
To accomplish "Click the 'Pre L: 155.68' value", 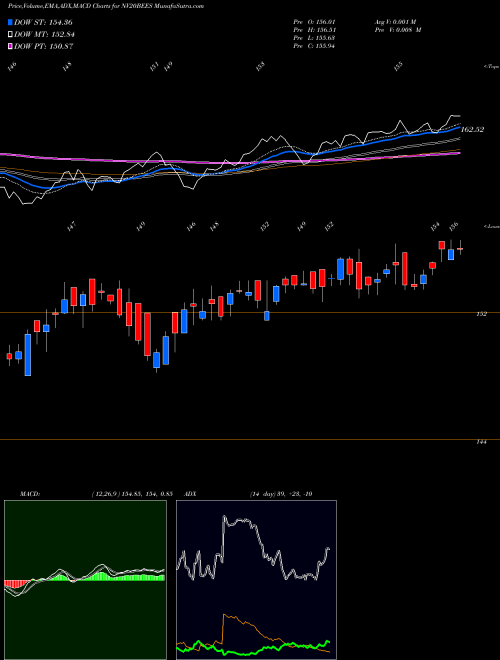I will pyautogui.click(x=314, y=38).
